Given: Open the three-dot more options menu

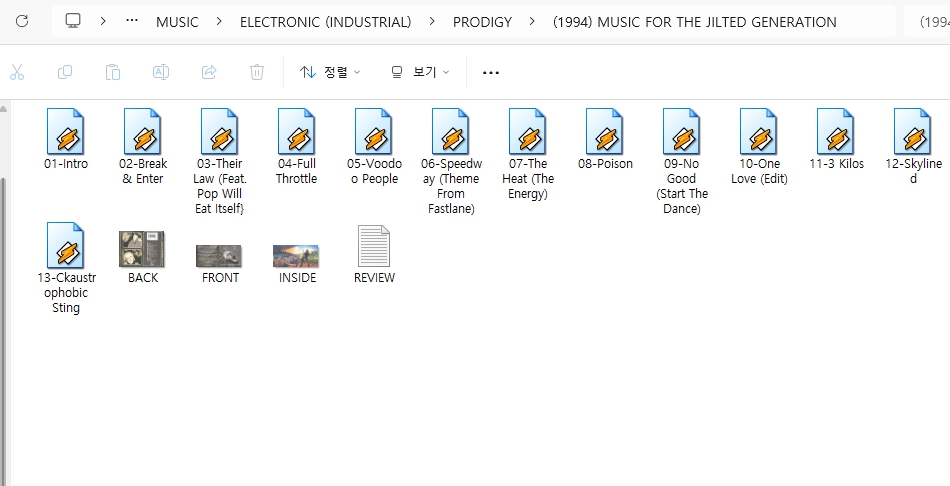Looking at the screenshot, I should coord(490,72).
